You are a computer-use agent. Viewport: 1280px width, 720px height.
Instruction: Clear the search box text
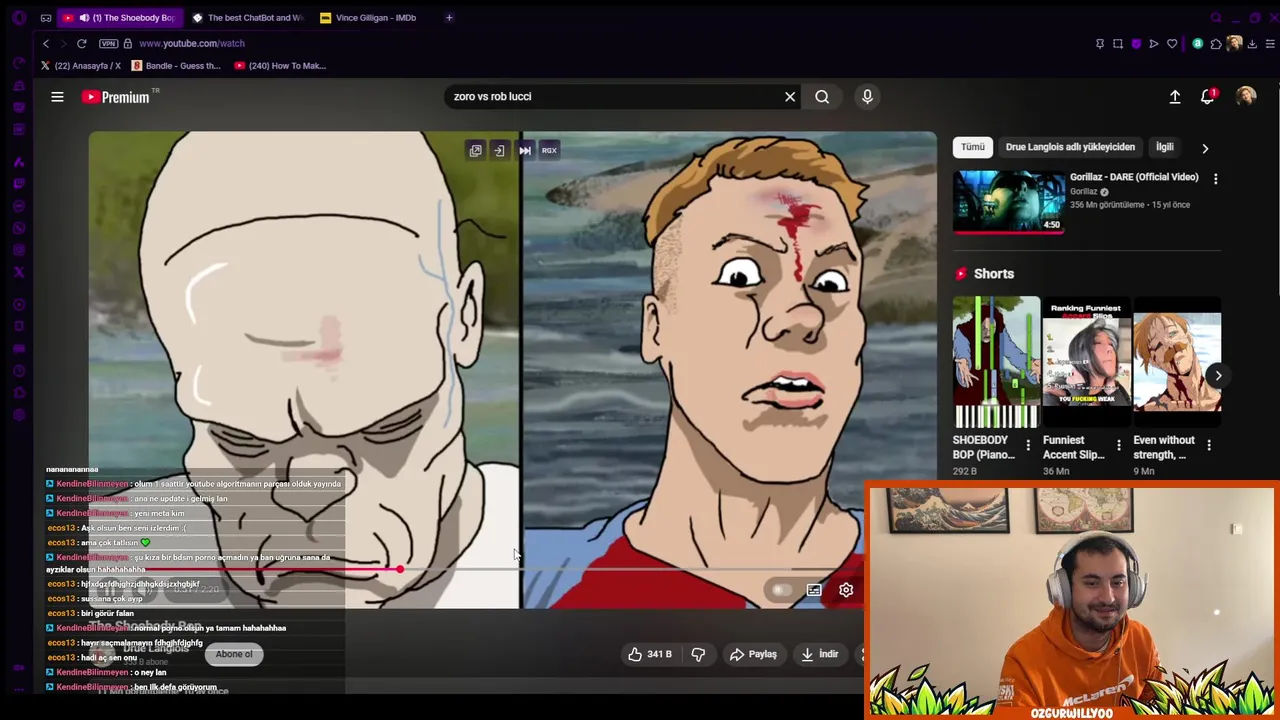coord(790,97)
